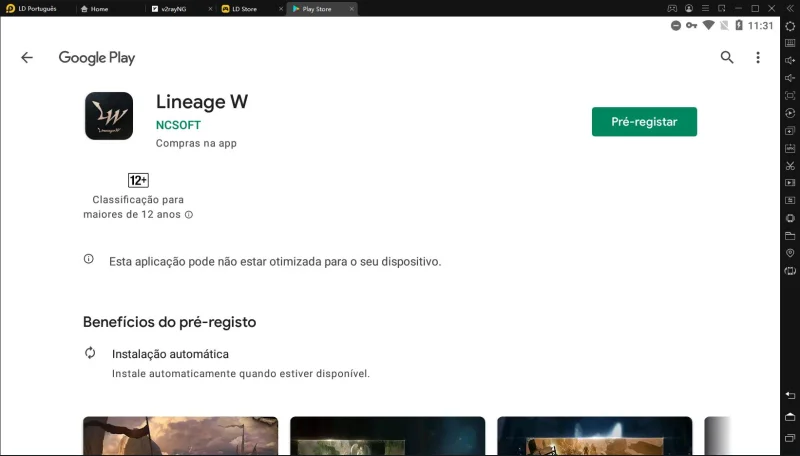Close the LD Store tab
Screen dimensions: 800x456
281,9
